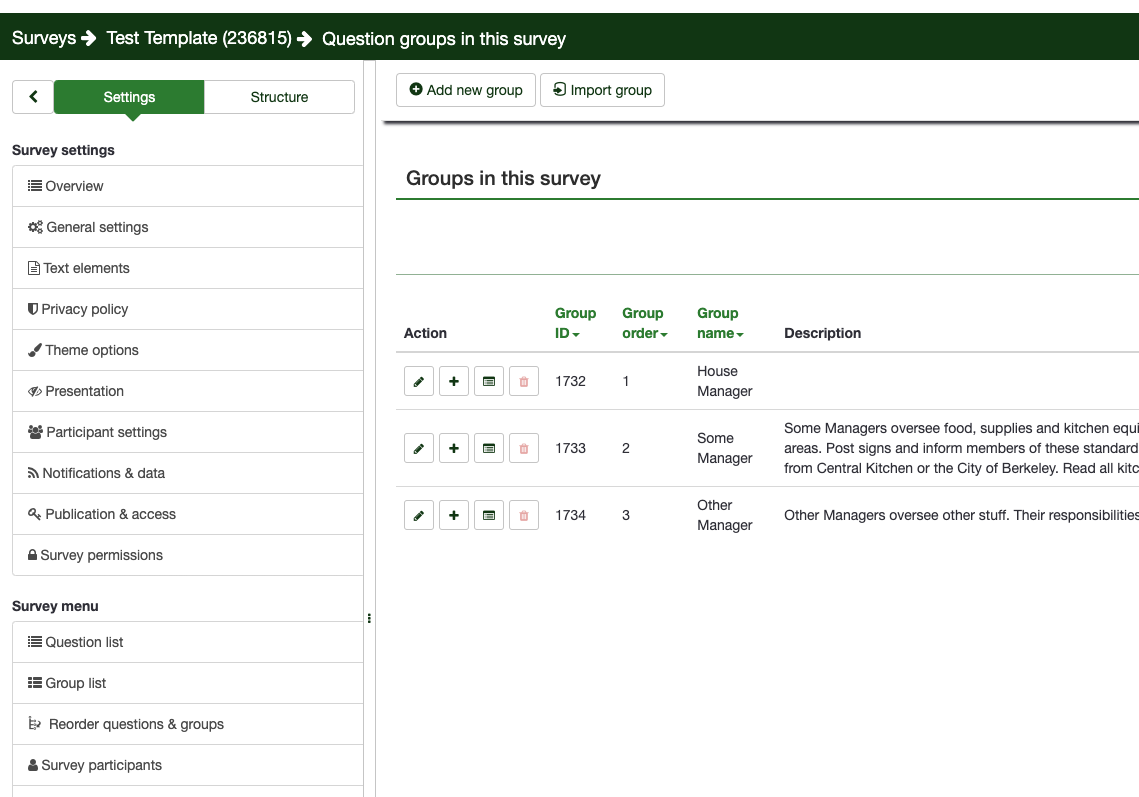This screenshot has width=1139, height=797.
Task: Sort table by Group name column
Action: [720, 323]
